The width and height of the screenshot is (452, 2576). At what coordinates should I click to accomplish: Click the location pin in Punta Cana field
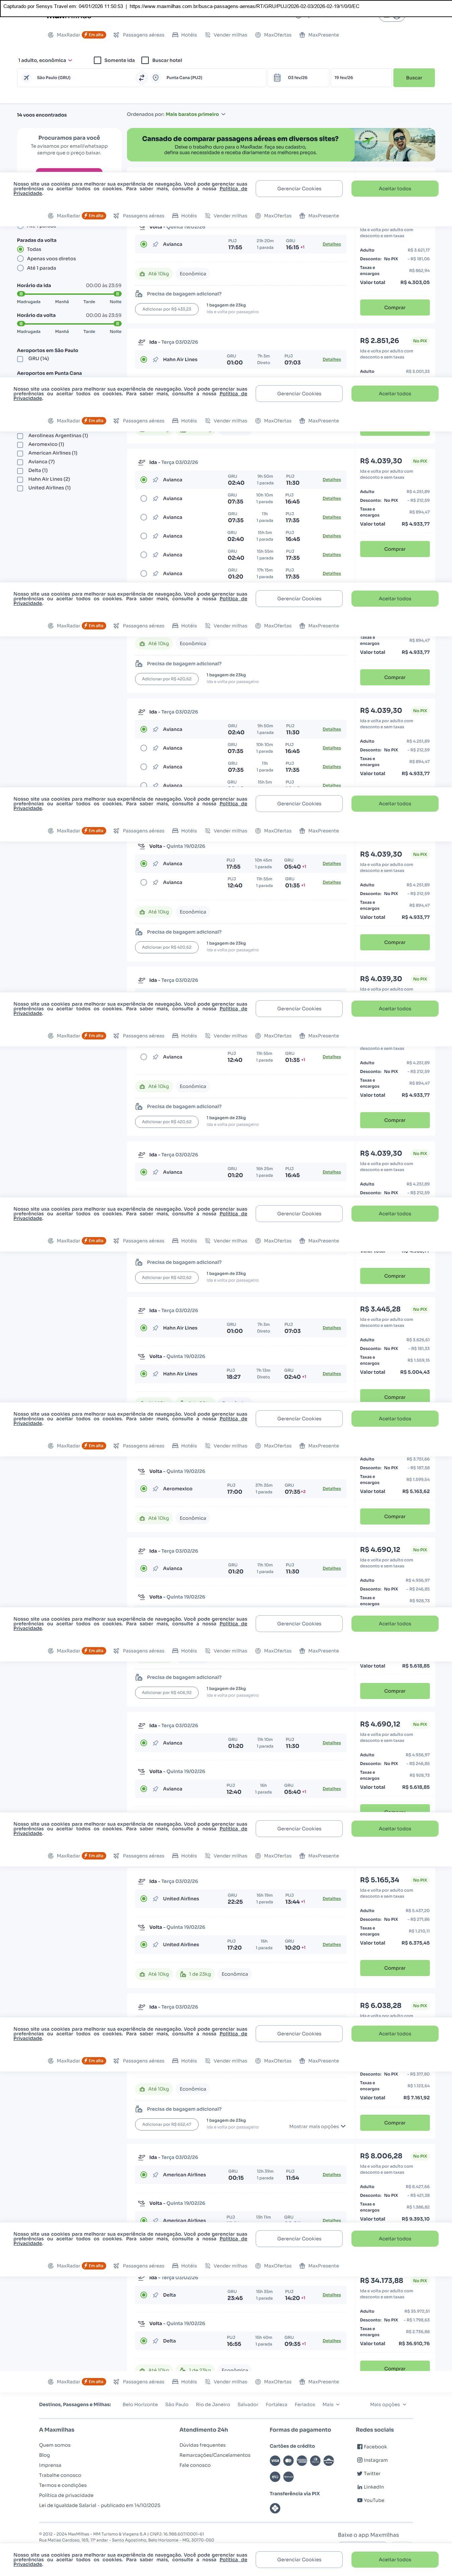click(156, 77)
